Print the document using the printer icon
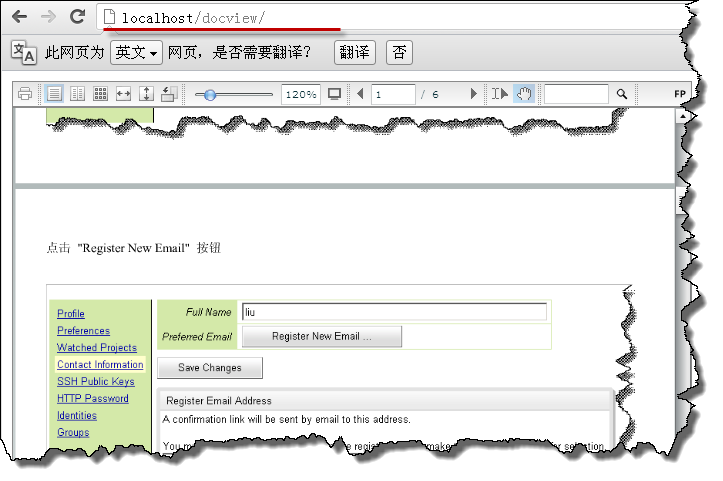 (x=25, y=94)
